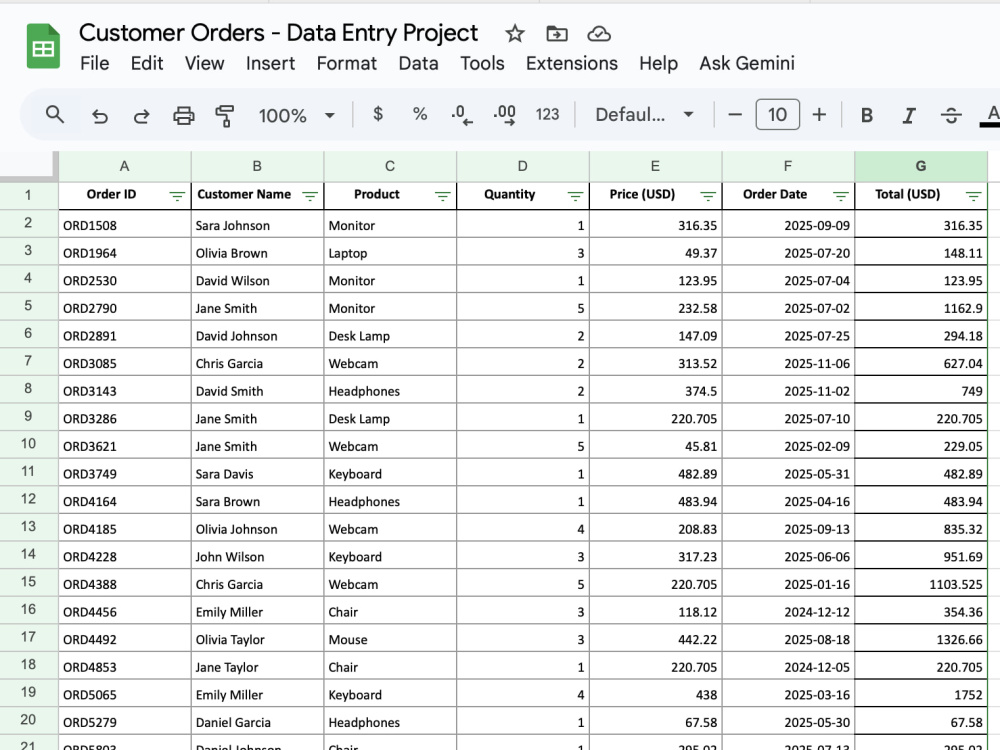Open the View menu
This screenshot has height=750, width=1000.
[x=205, y=63]
